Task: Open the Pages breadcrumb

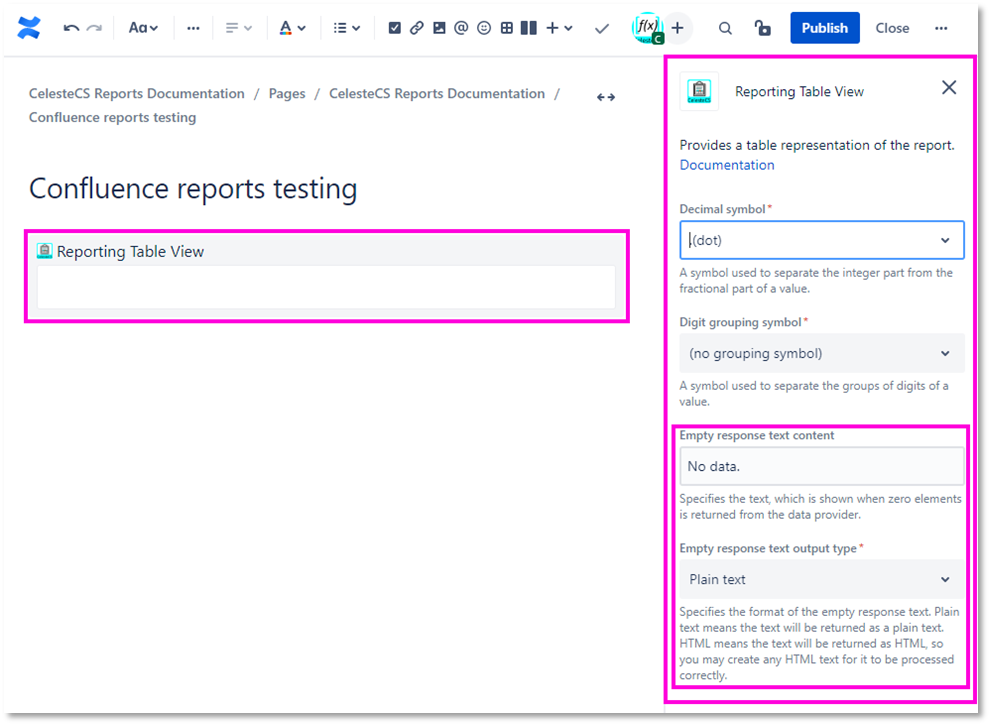Action: 287,94
